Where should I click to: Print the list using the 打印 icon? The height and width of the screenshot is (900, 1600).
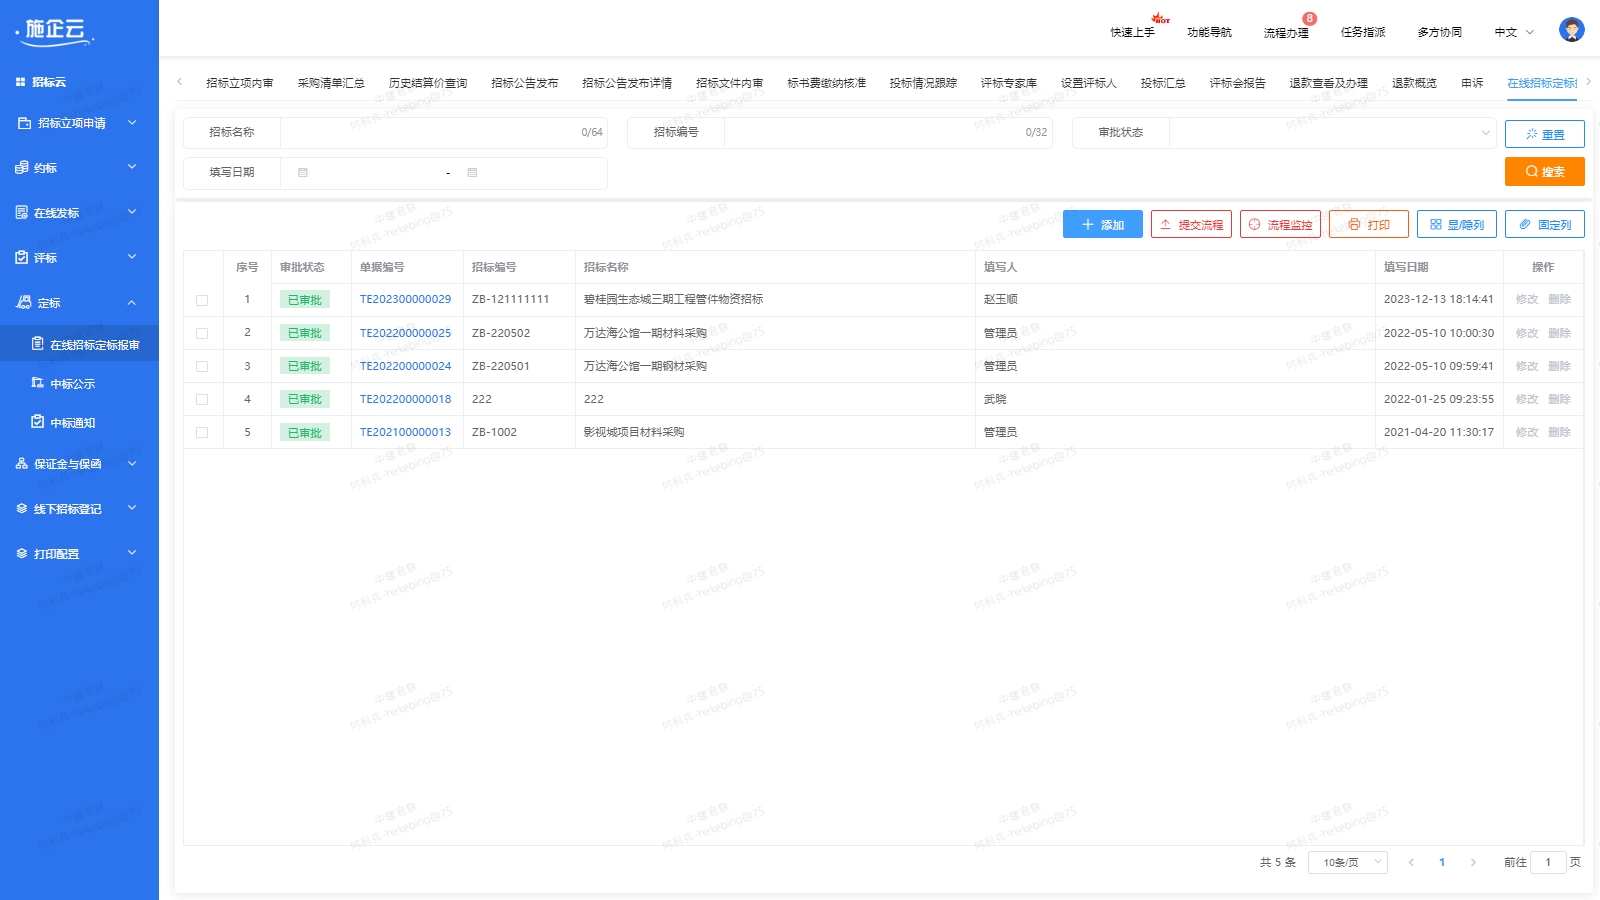(x=1368, y=224)
